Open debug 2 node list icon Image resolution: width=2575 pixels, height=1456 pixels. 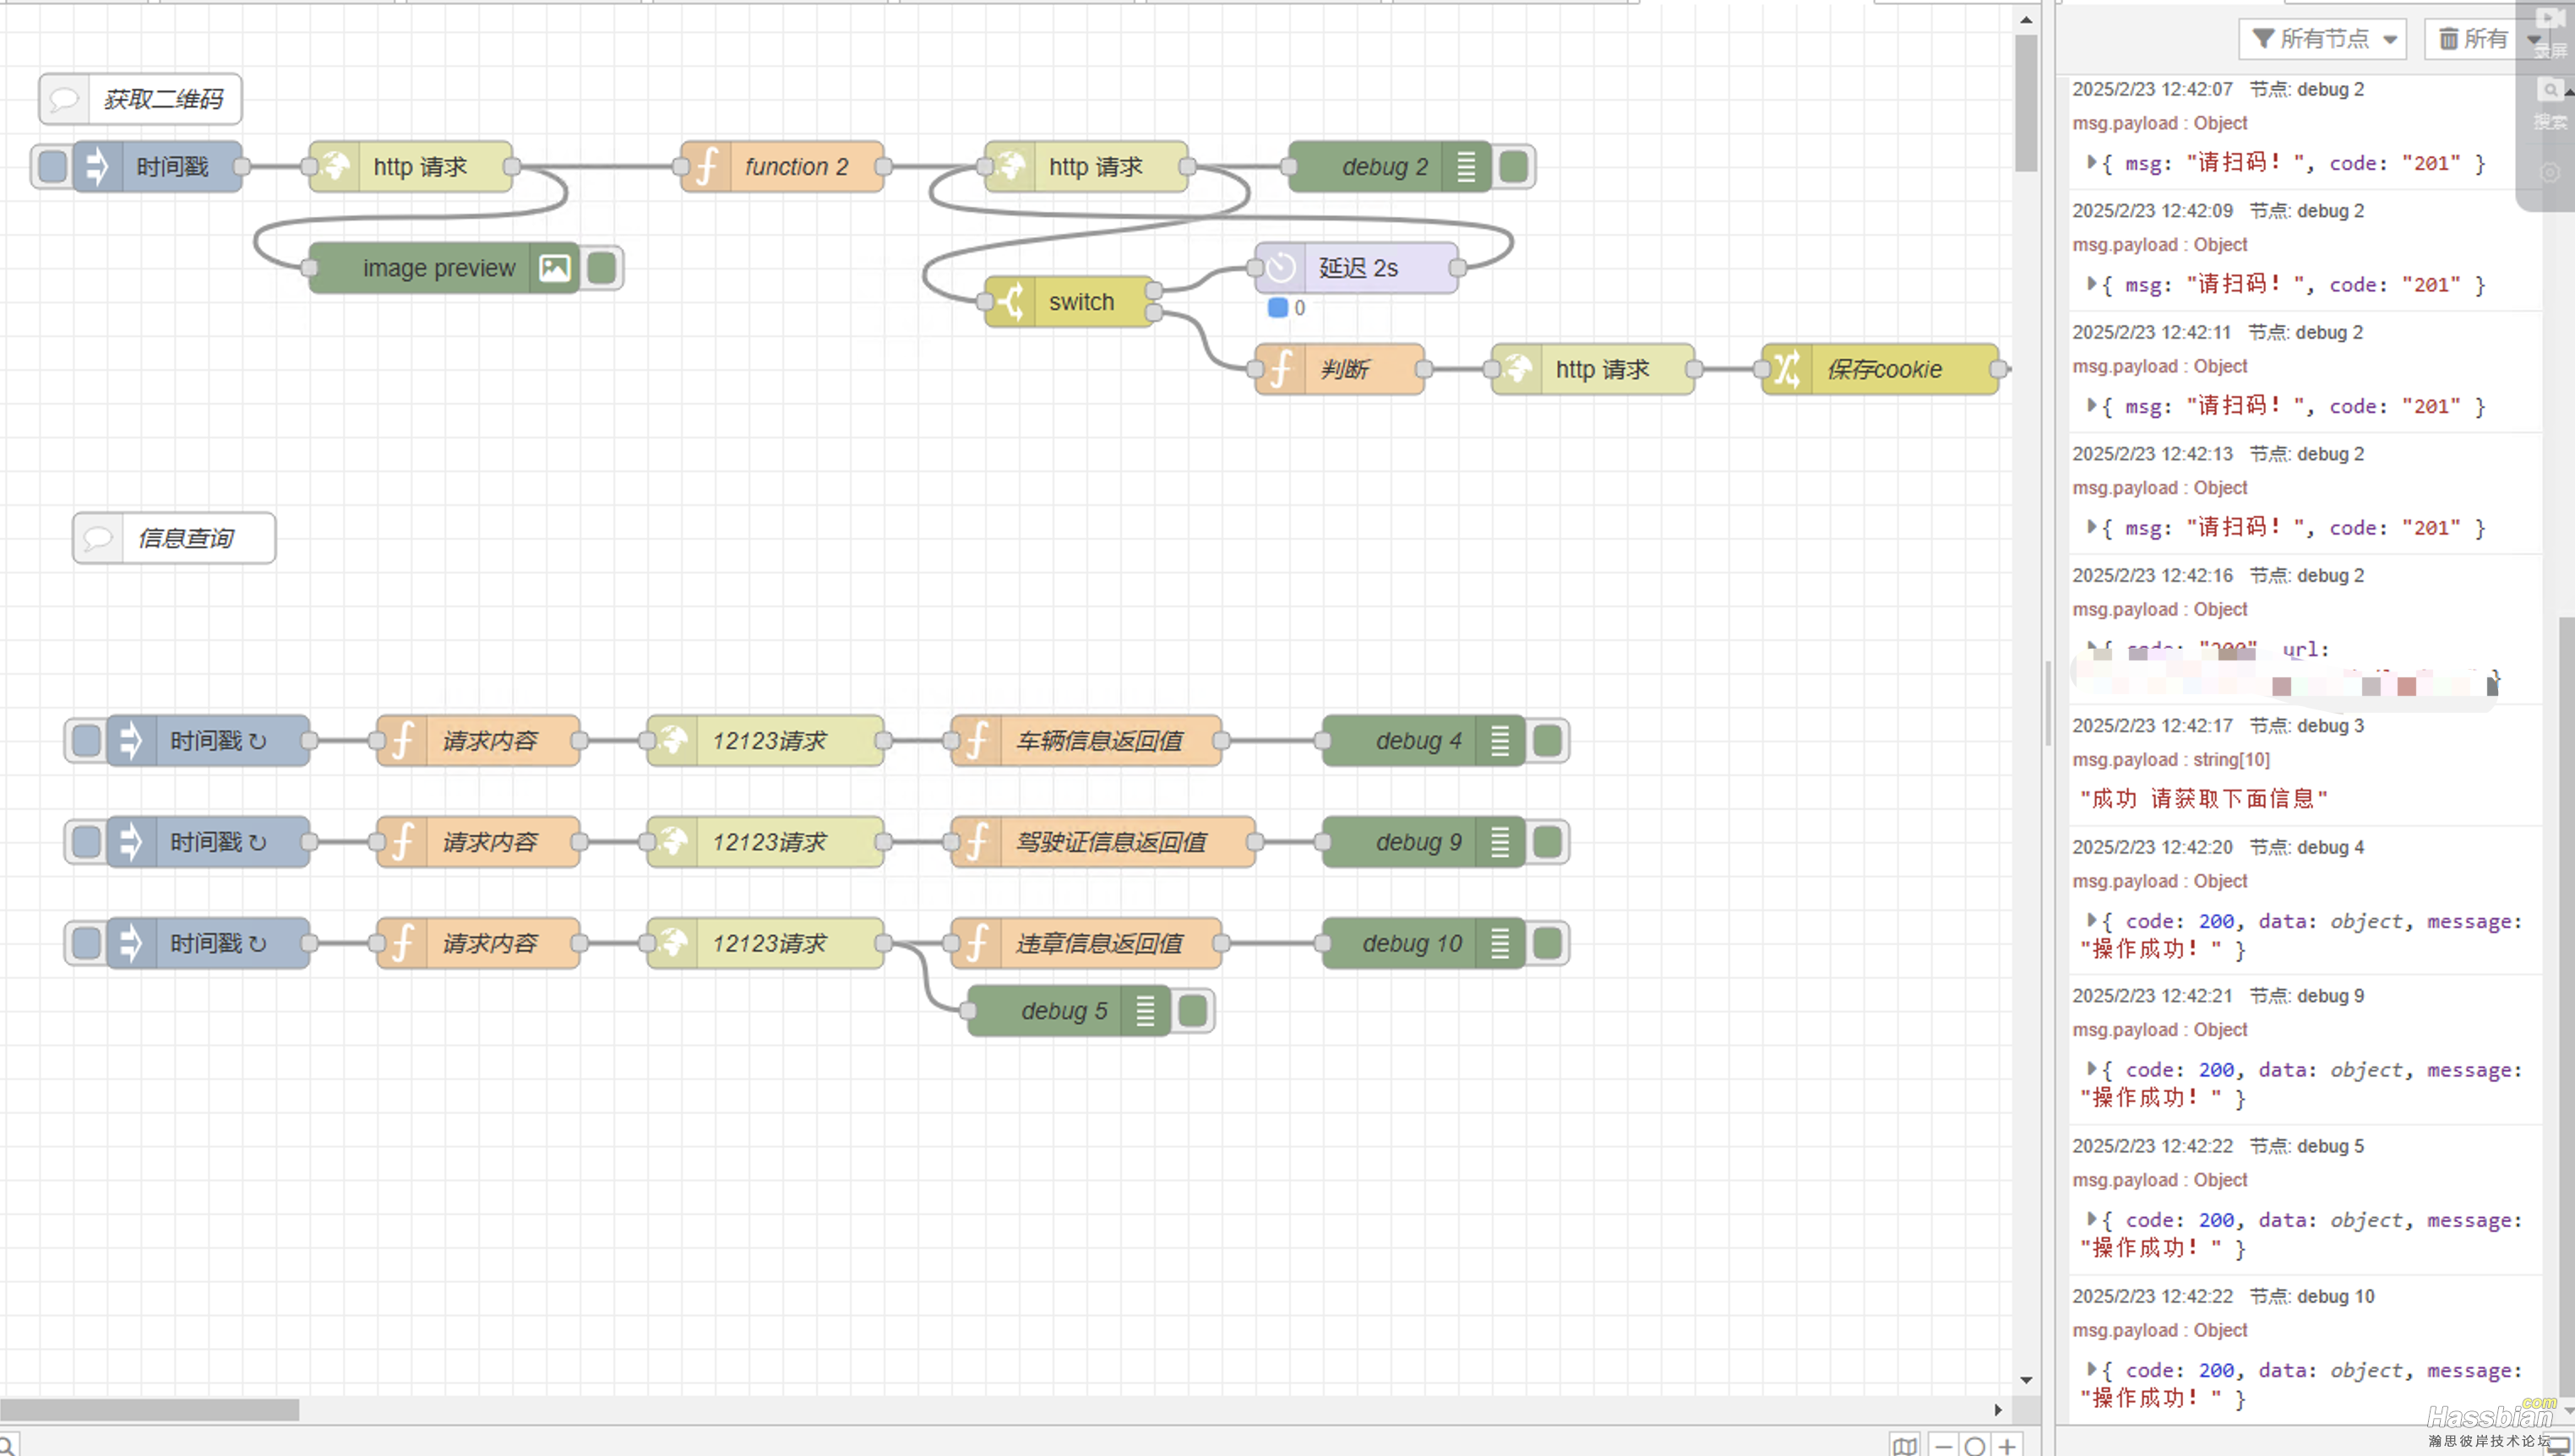point(1466,166)
